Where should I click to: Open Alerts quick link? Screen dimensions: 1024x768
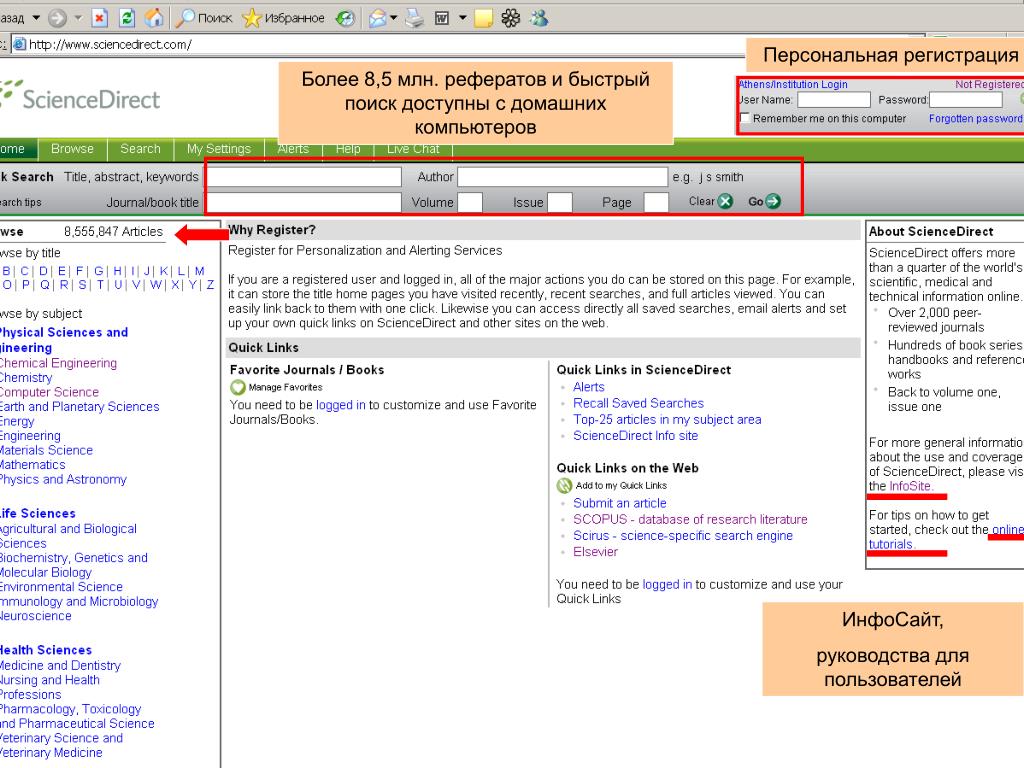(x=589, y=387)
